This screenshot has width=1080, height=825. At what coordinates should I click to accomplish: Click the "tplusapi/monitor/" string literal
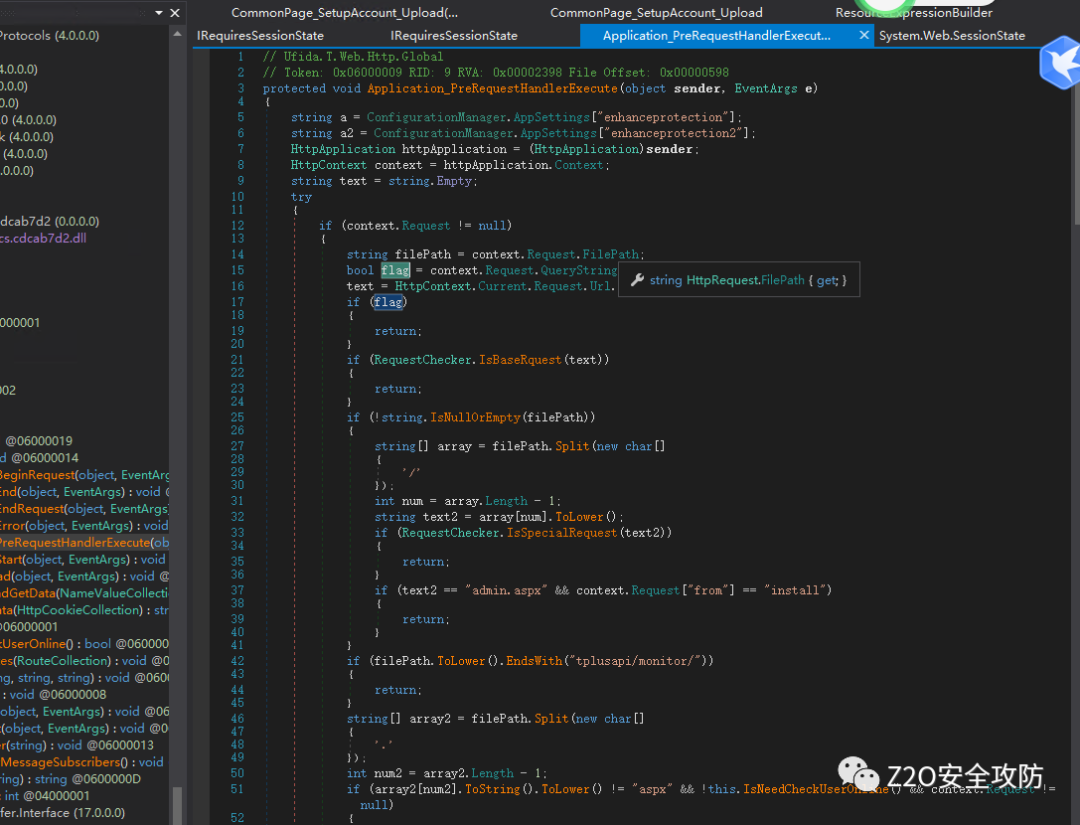tap(634, 661)
